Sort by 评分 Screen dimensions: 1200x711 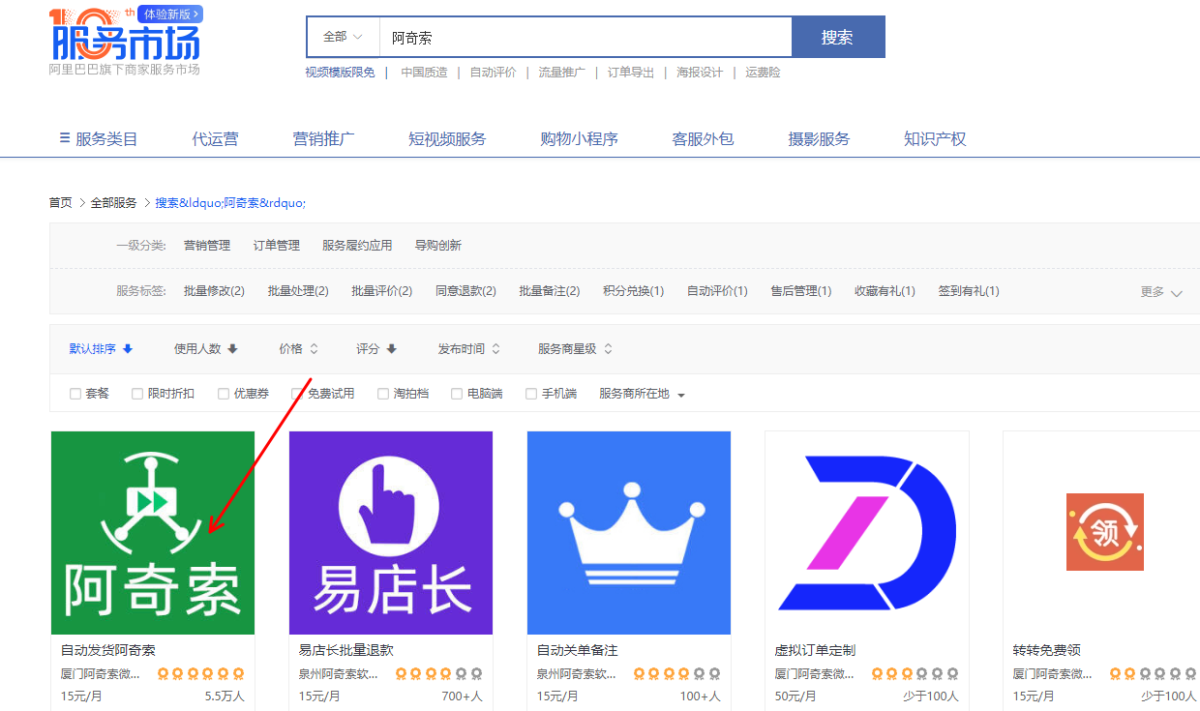[x=376, y=349]
